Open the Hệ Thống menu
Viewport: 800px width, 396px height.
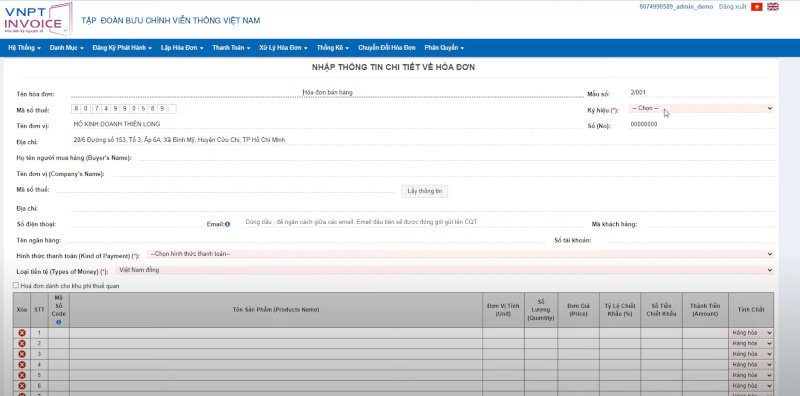(x=24, y=48)
